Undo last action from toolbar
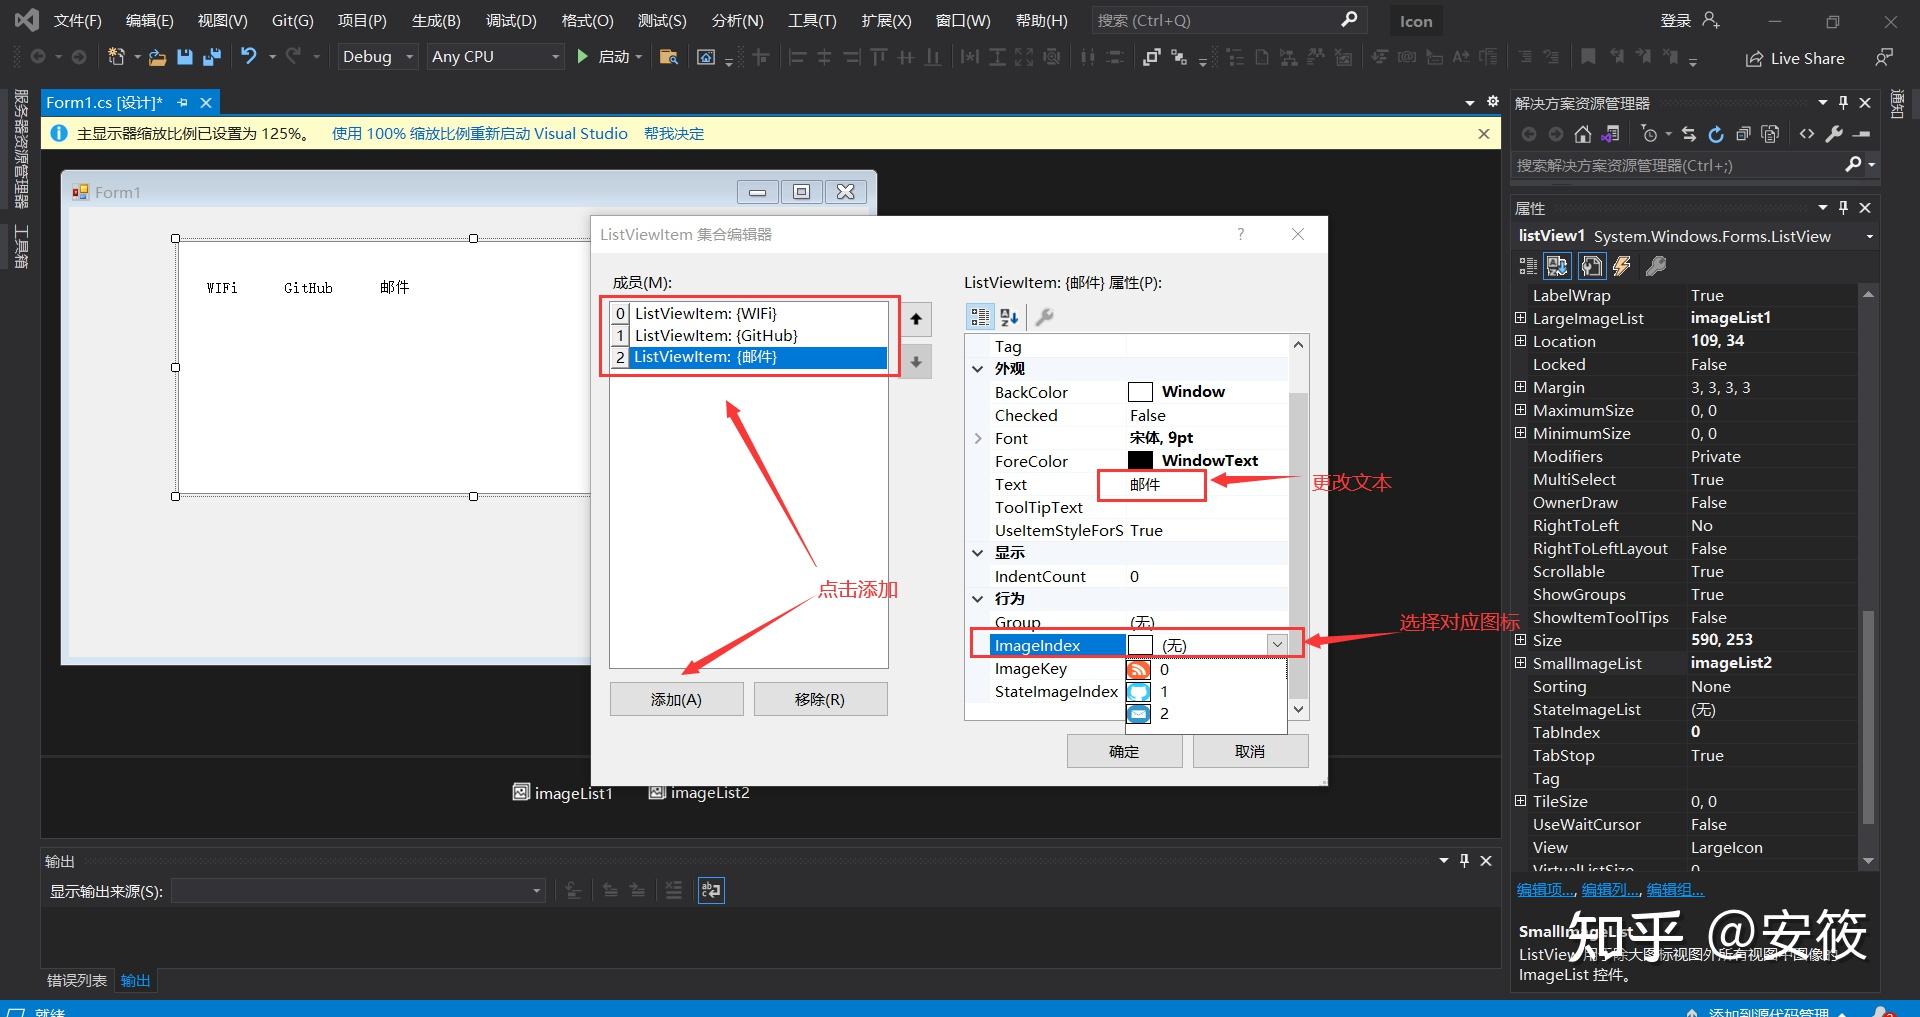The width and height of the screenshot is (1920, 1017). coord(249,57)
